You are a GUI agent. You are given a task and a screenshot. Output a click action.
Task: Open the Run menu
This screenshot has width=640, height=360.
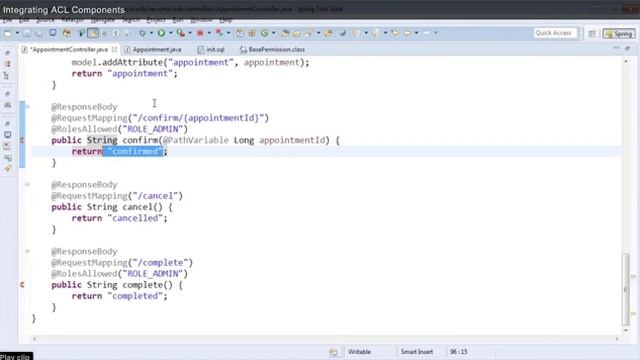(x=178, y=20)
